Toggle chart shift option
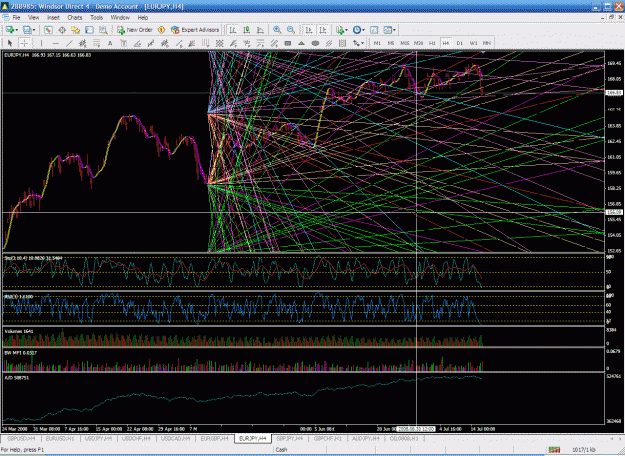The width and height of the screenshot is (625, 456). point(323,30)
